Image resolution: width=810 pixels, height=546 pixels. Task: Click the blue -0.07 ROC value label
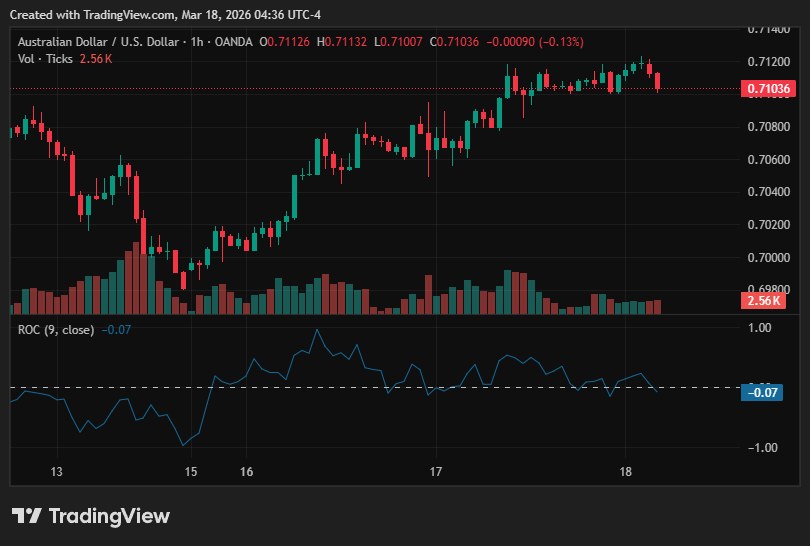click(762, 393)
